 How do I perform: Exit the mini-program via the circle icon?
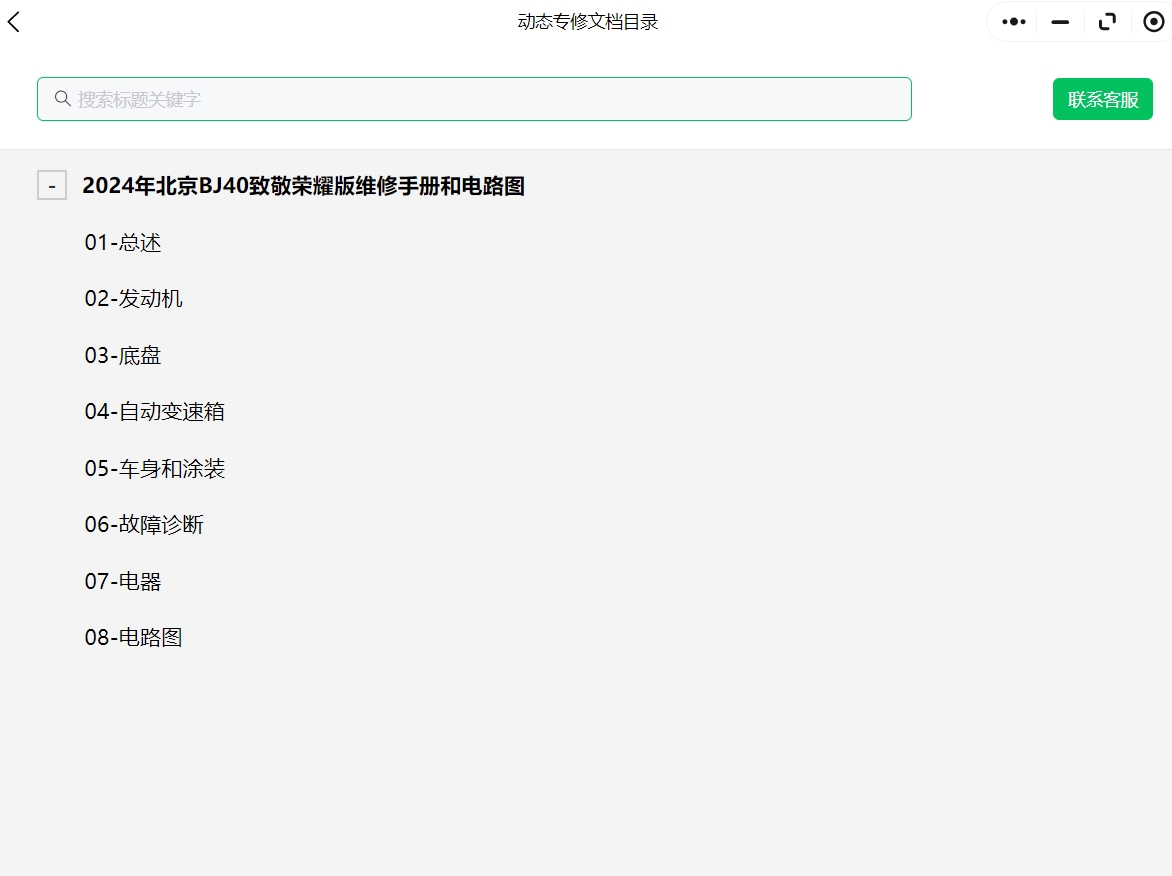[x=1152, y=21]
